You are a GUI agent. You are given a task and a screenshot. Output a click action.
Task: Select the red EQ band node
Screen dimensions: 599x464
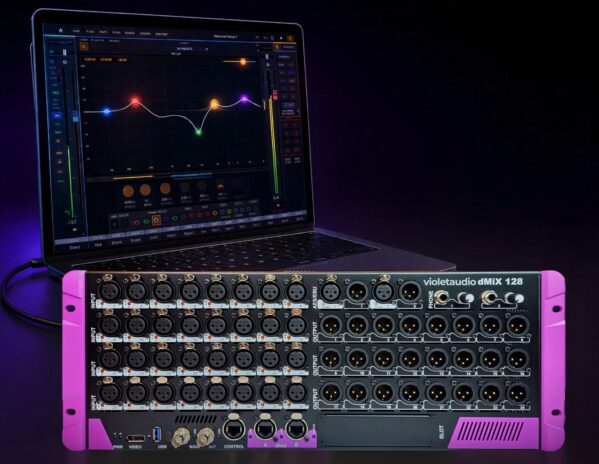(x=135, y=101)
